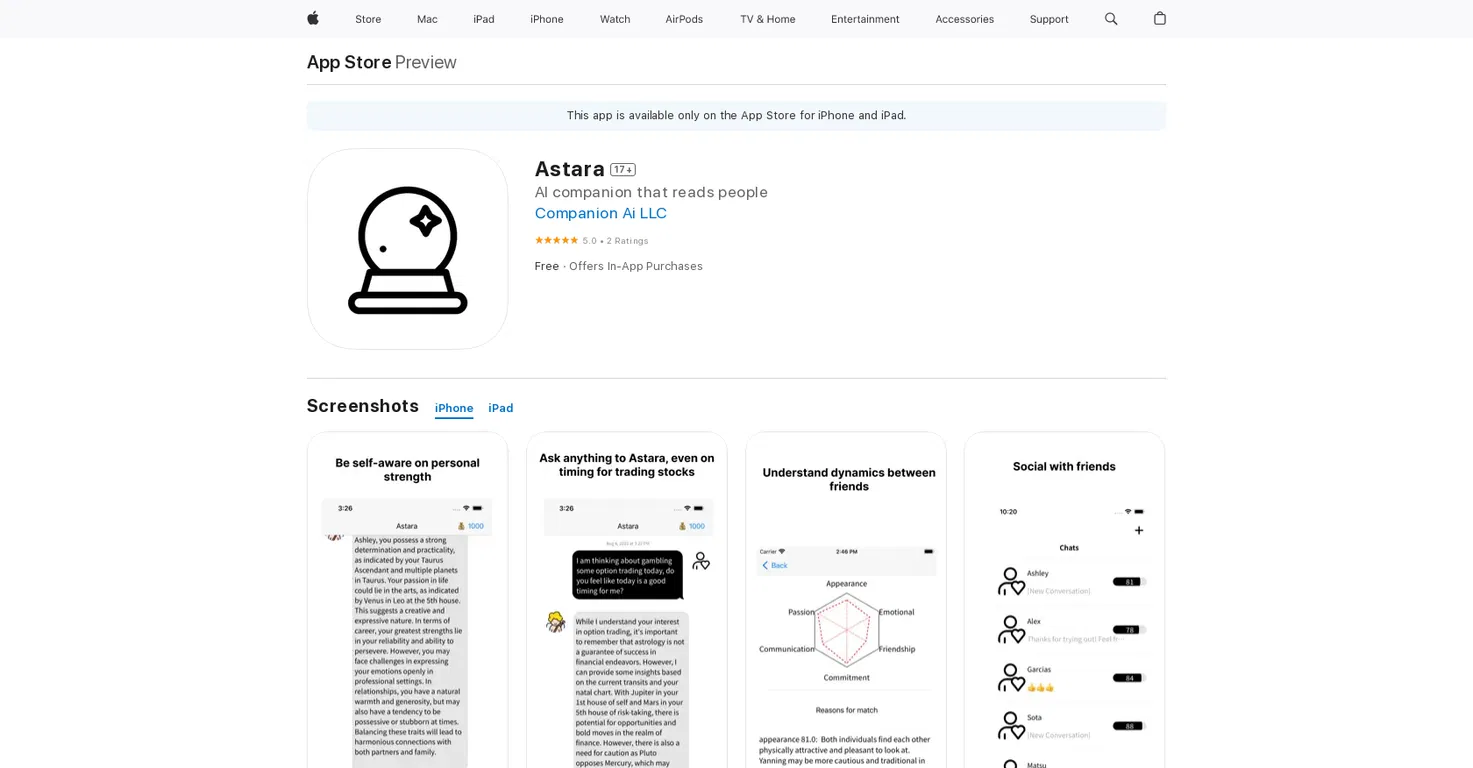Open the iPhone navigation menu
The width and height of the screenshot is (1473, 768).
[547, 19]
